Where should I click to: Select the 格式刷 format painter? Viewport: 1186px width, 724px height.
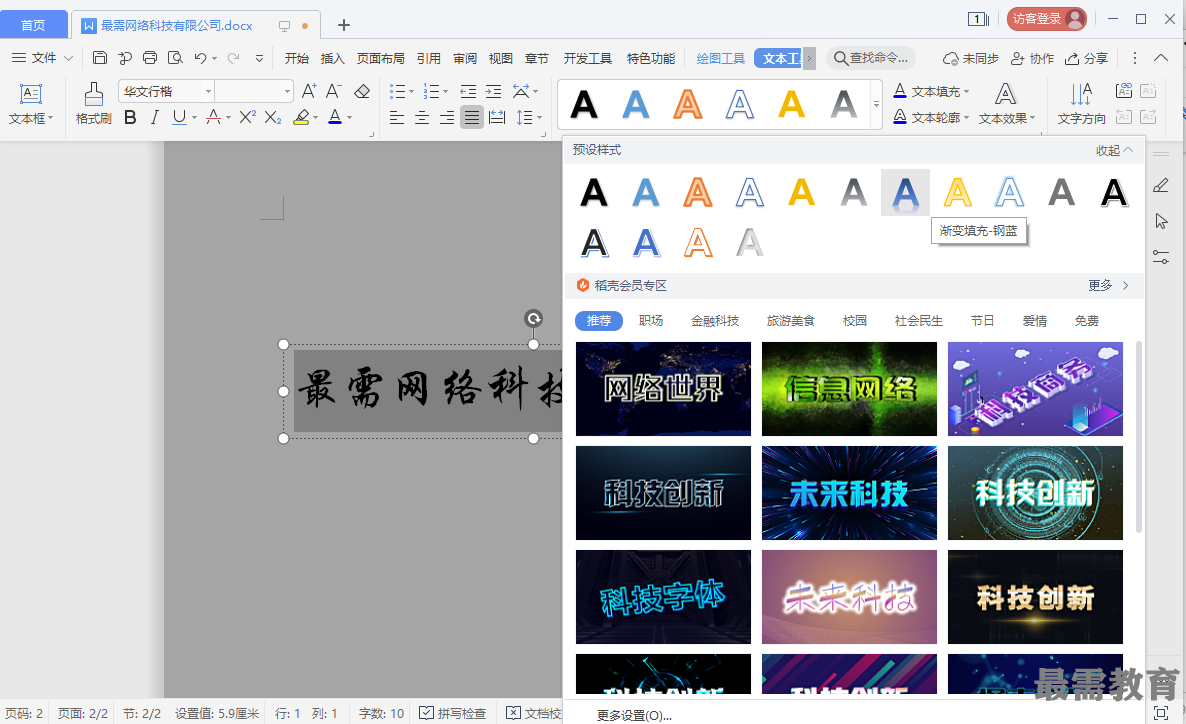[x=94, y=104]
